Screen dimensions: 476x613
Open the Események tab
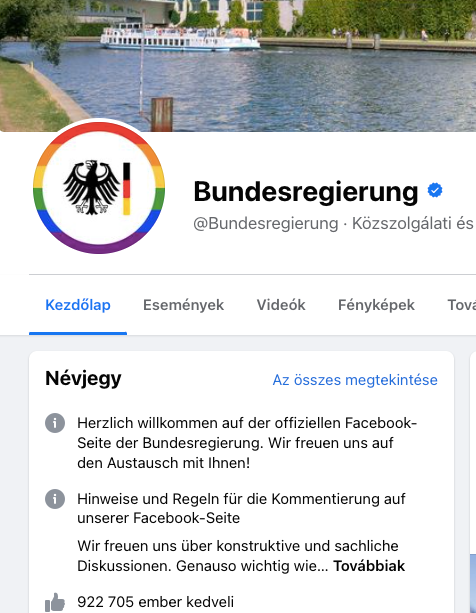[x=183, y=305]
